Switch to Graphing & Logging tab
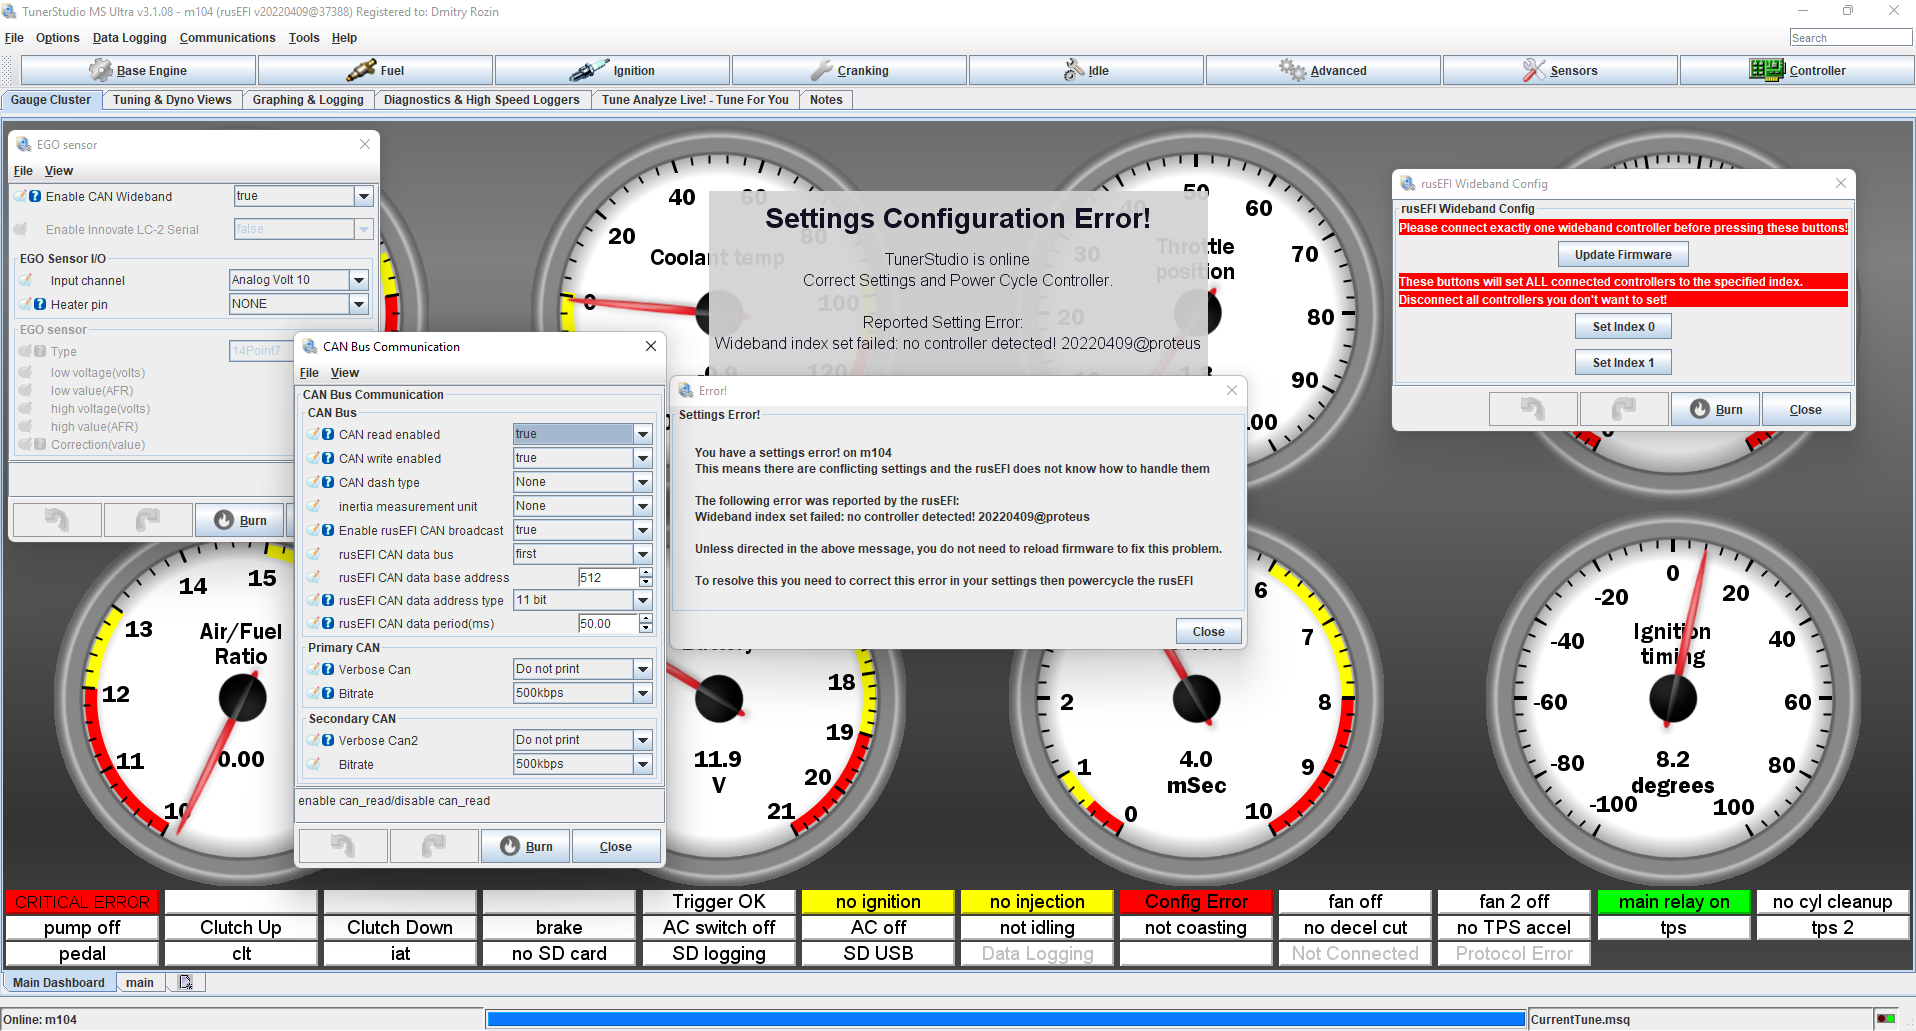1916x1031 pixels. [x=308, y=100]
